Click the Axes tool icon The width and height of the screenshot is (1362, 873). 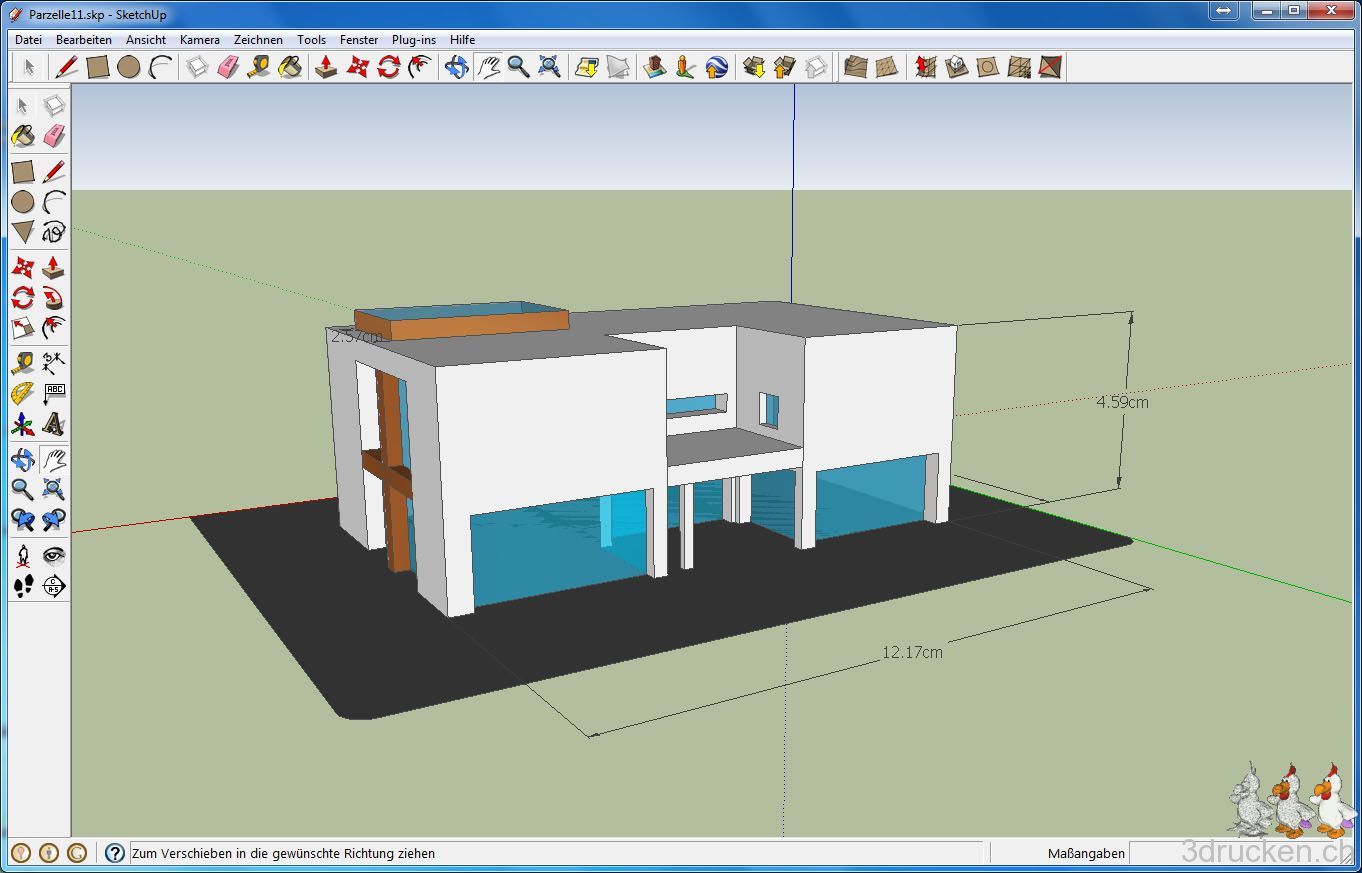pyautogui.click(x=23, y=424)
